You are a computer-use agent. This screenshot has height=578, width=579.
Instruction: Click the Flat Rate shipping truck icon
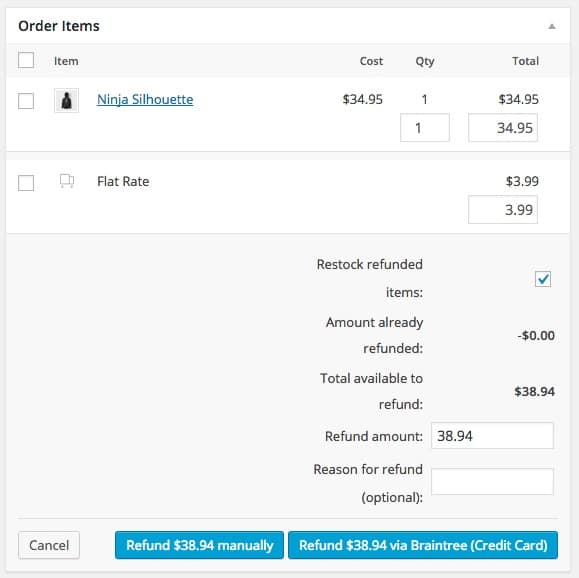tap(67, 181)
